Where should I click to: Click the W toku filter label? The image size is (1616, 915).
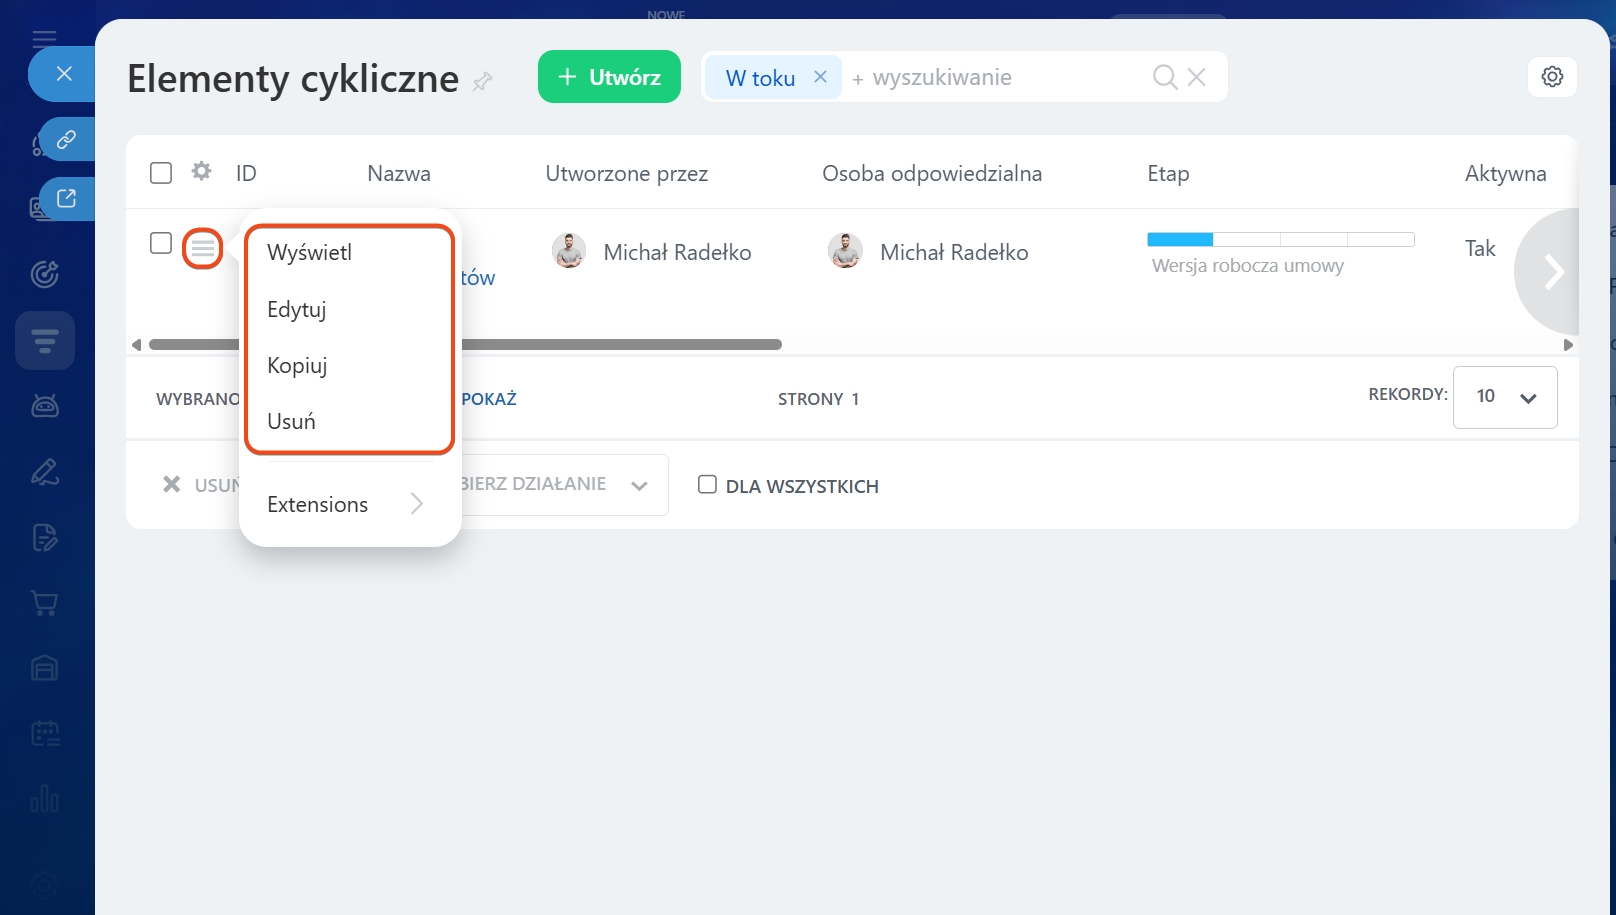(760, 78)
